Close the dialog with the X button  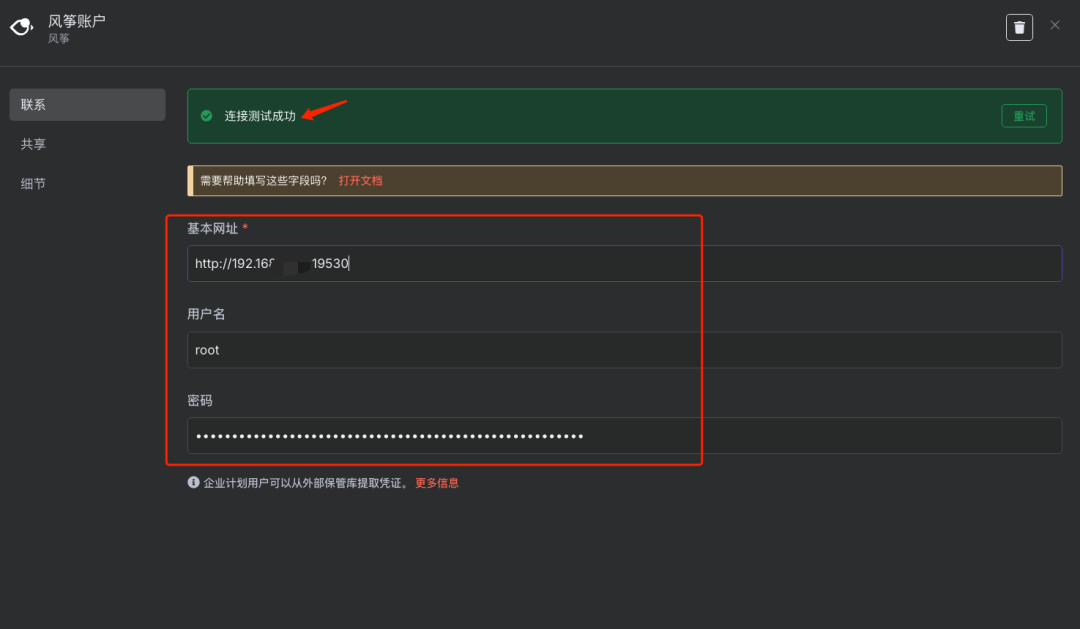coord(1055,25)
